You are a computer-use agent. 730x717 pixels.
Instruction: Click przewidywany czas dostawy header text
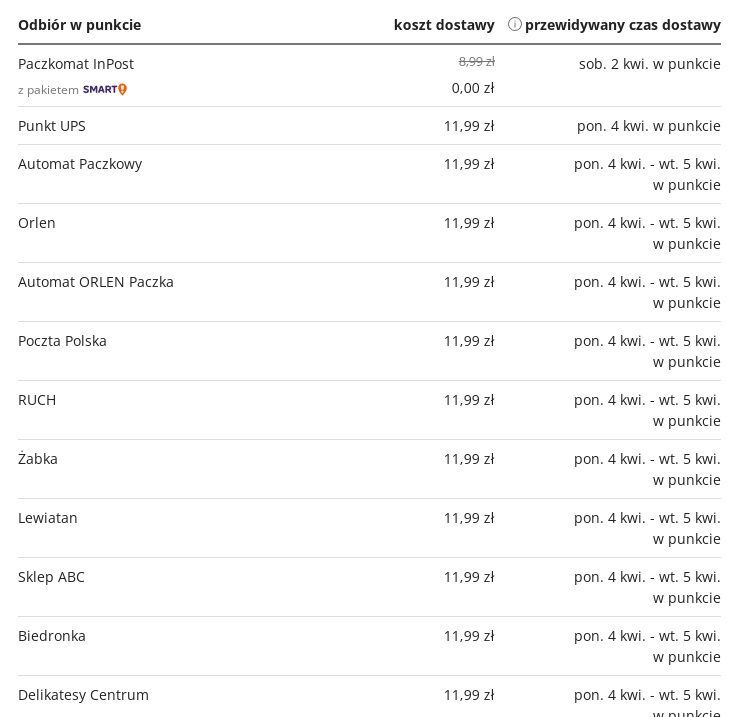[x=622, y=25]
